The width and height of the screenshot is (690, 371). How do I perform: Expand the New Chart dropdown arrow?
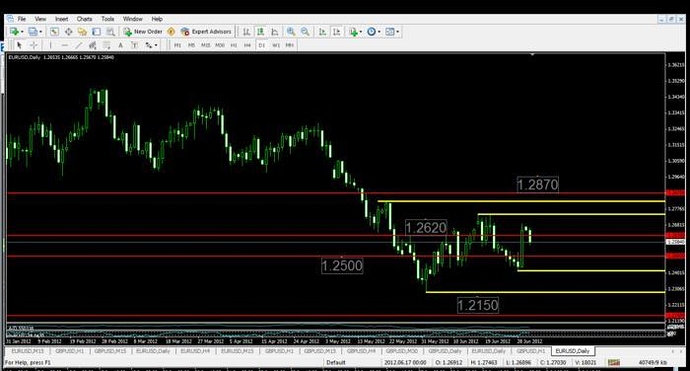(x=22, y=32)
